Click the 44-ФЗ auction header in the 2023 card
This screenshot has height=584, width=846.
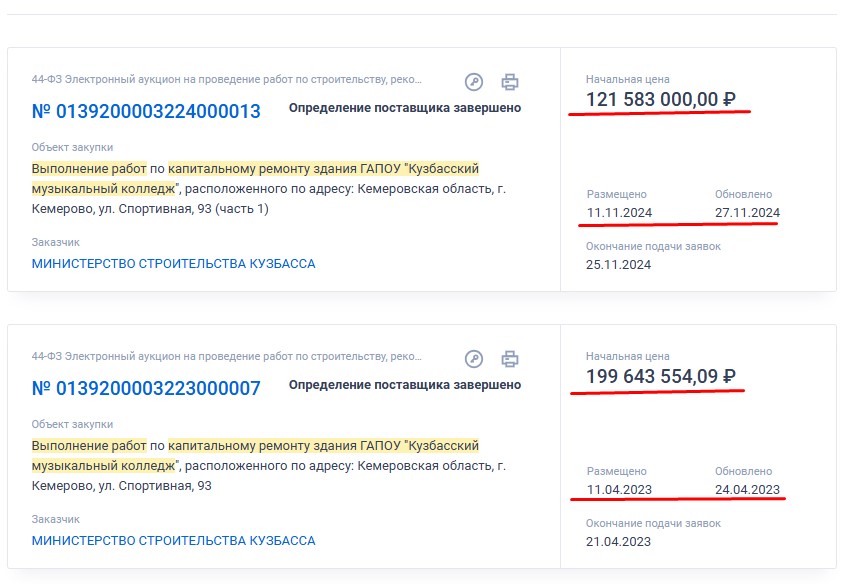coord(227,356)
